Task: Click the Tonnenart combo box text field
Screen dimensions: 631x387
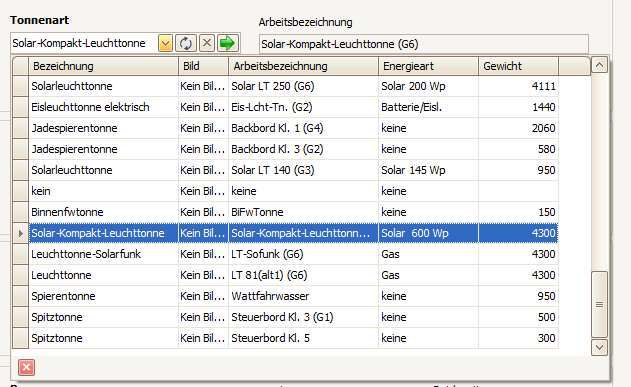Action: click(85, 43)
